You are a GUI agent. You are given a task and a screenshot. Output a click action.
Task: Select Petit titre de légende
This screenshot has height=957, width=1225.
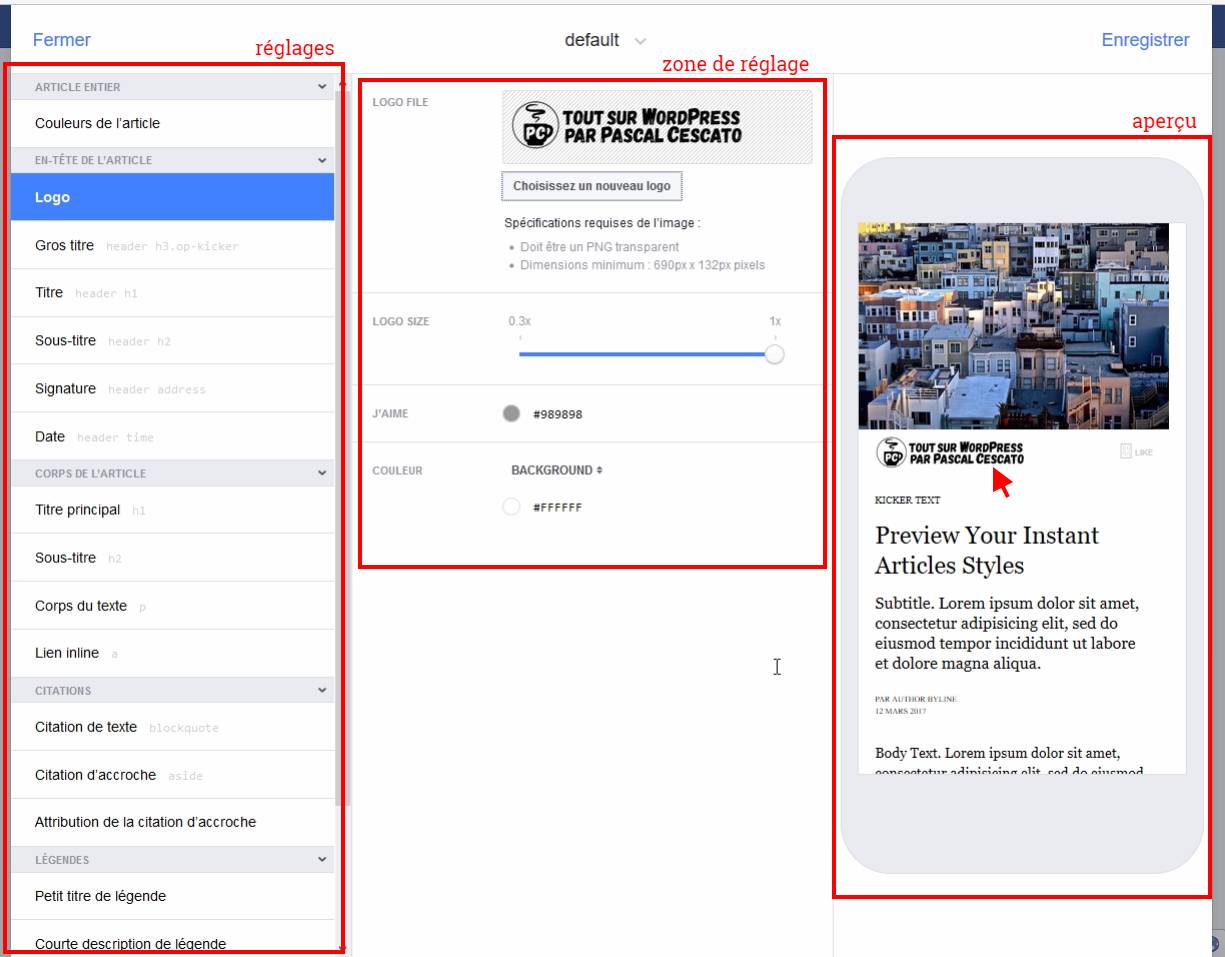click(x=172, y=896)
